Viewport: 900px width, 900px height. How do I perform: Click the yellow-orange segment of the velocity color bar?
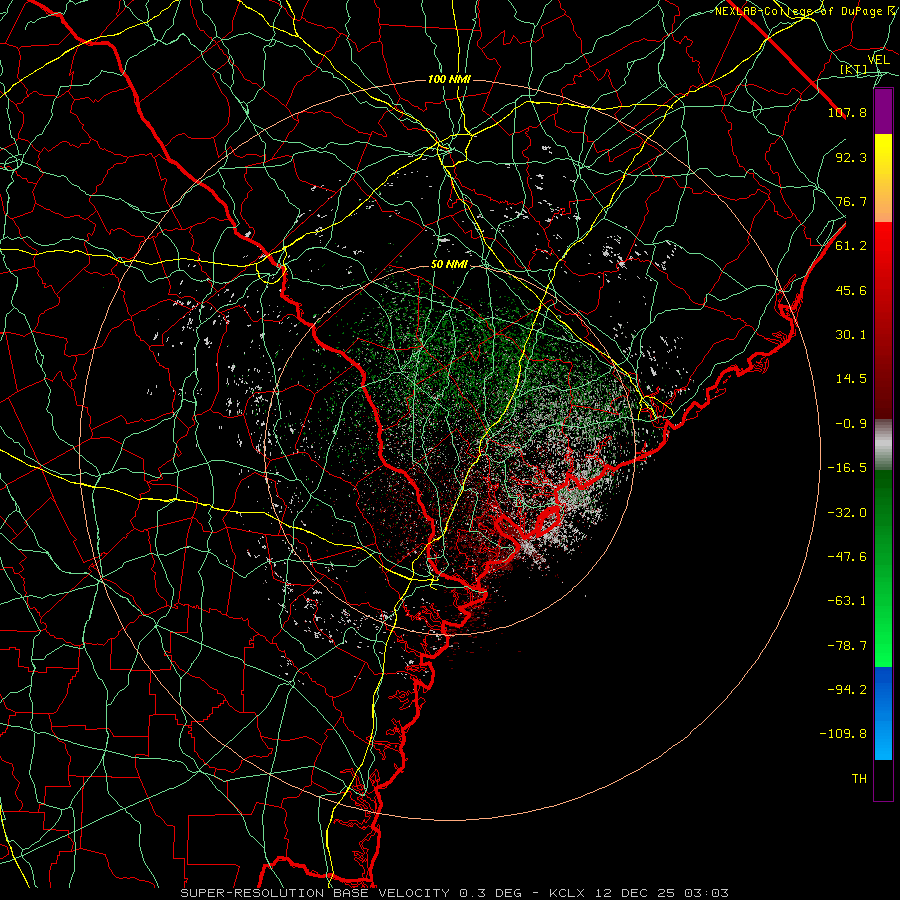click(883, 178)
